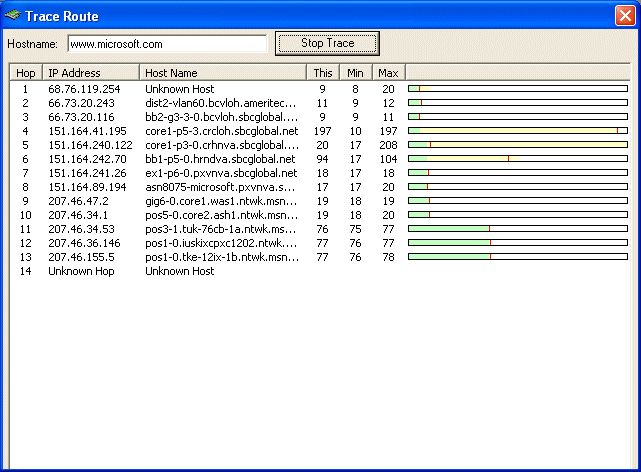The width and height of the screenshot is (641, 472).
Task: Select the row with IP 68.76.119.254
Action: click(x=87, y=89)
